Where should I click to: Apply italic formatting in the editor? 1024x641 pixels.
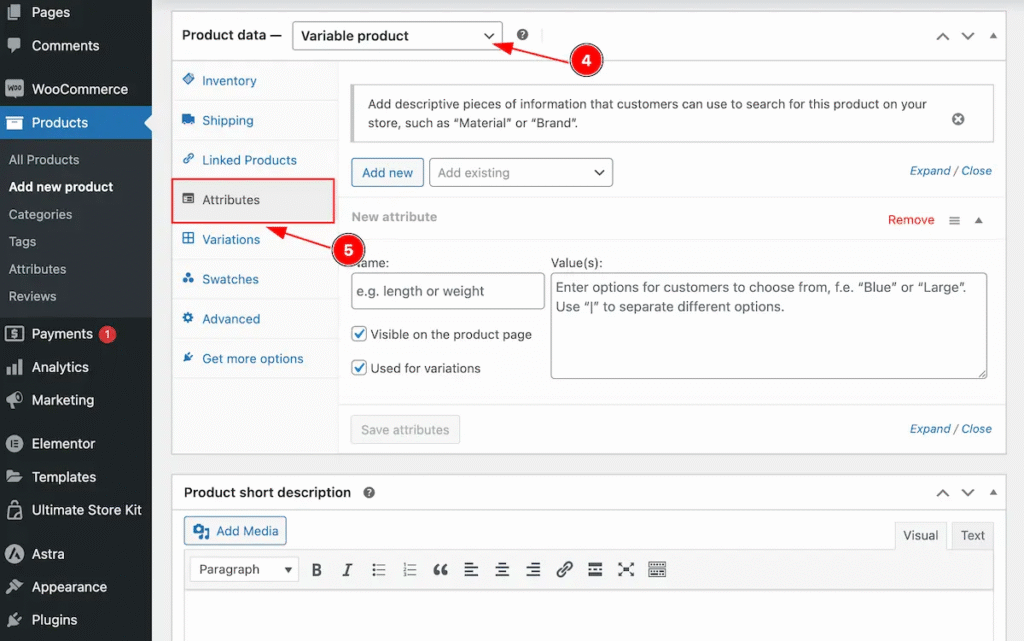coord(347,570)
